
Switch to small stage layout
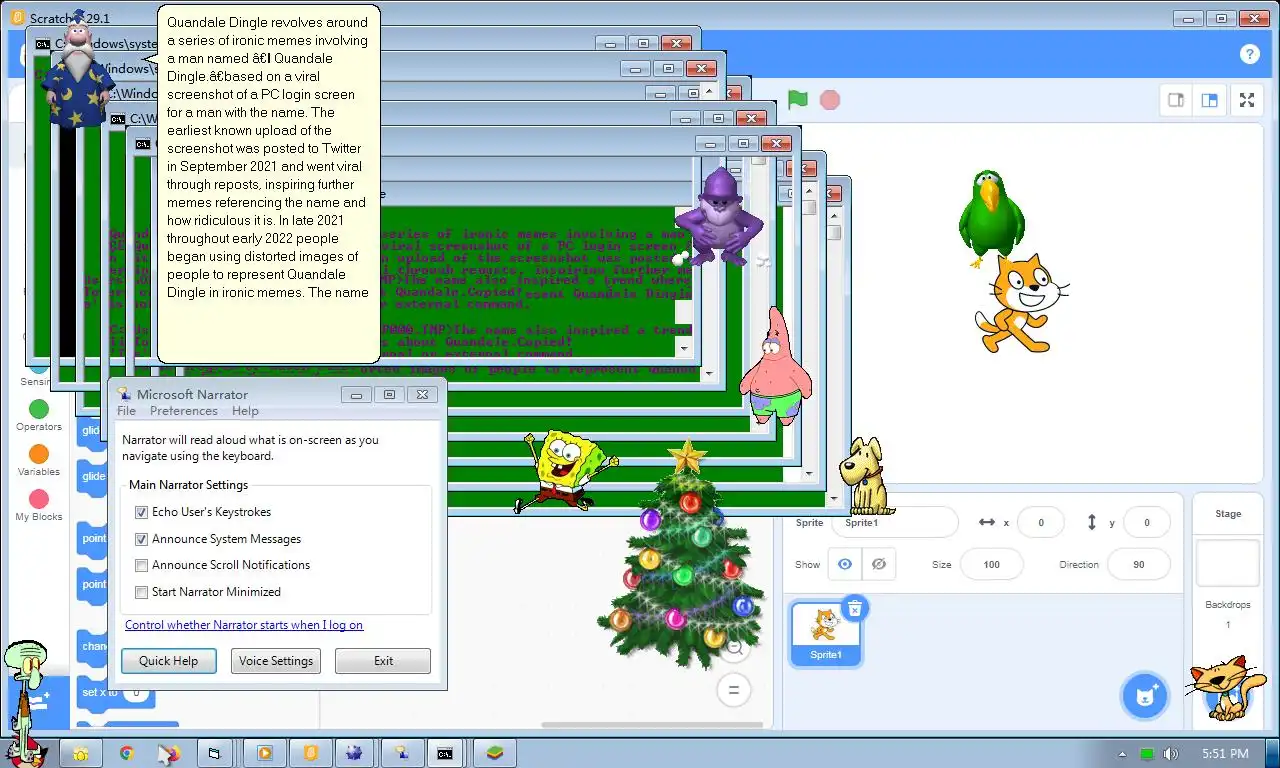(1177, 100)
